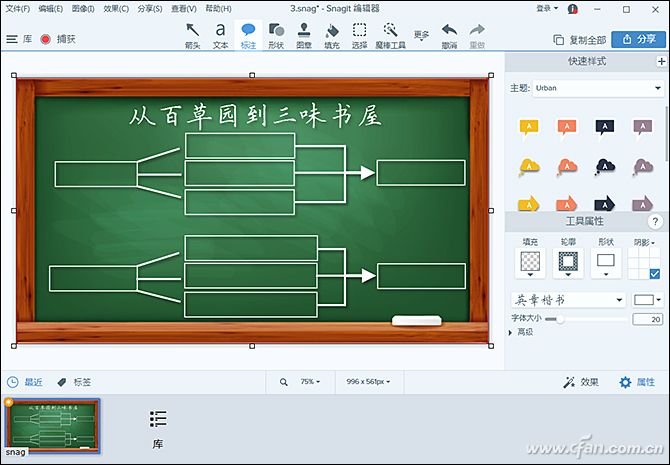Select the snag thumbnail in tray
670x465 pixels.
click(x=52, y=426)
